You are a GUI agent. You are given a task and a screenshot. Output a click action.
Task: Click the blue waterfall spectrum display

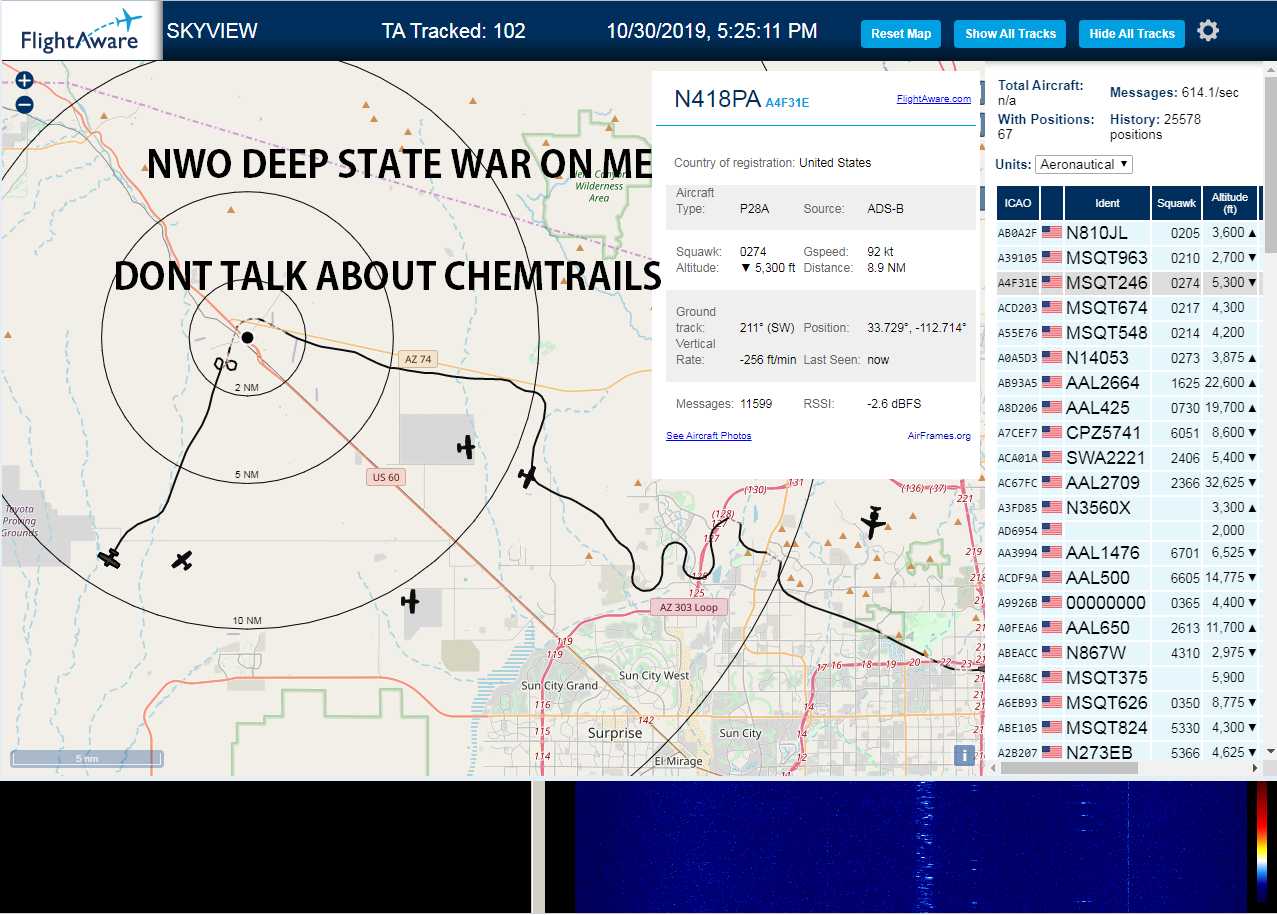point(913,846)
